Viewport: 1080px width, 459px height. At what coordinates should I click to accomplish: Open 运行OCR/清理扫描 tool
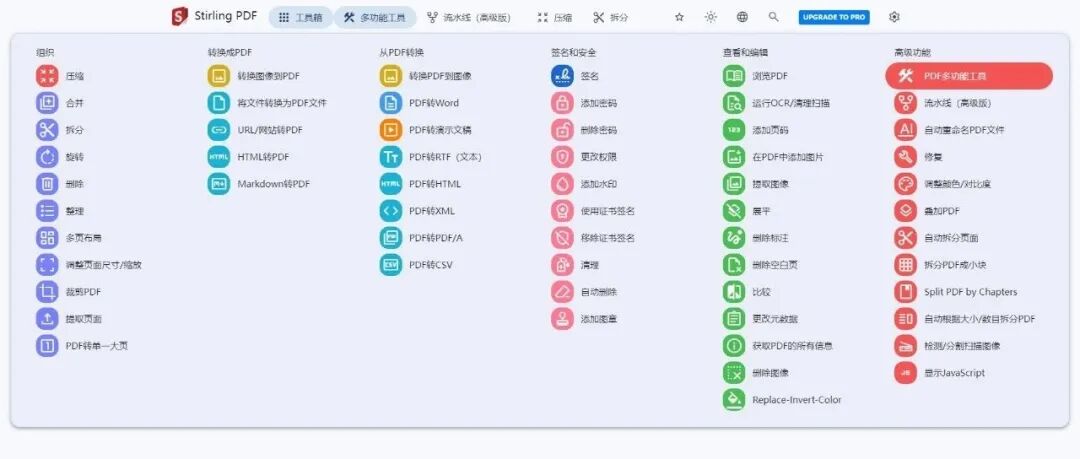pos(776,103)
